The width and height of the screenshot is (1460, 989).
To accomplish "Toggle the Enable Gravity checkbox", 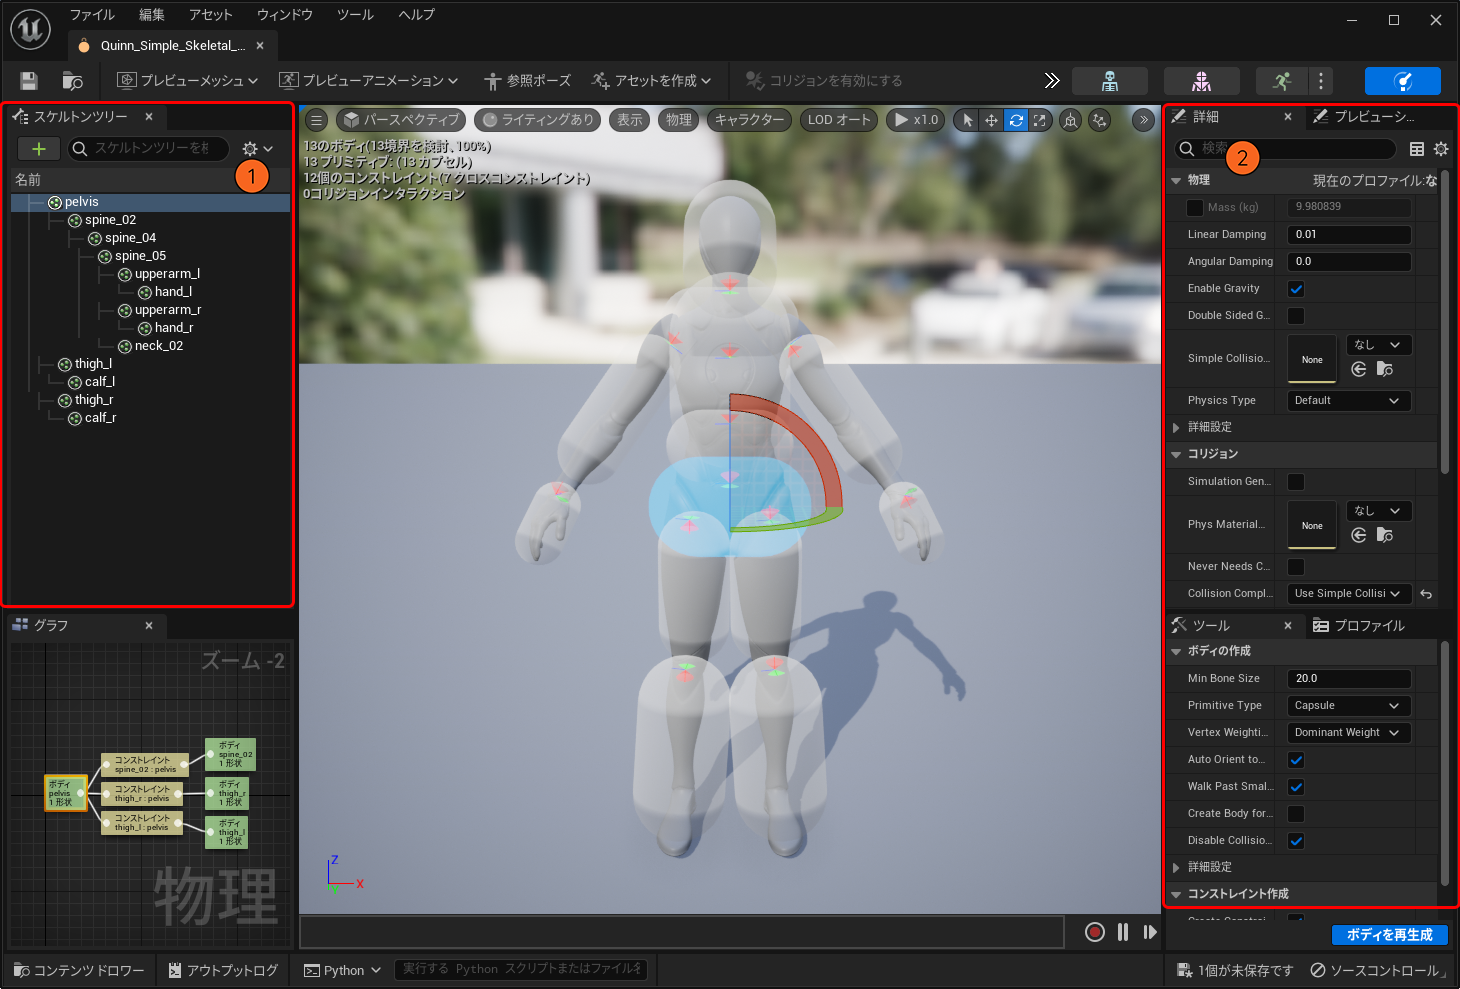I will click(1296, 289).
